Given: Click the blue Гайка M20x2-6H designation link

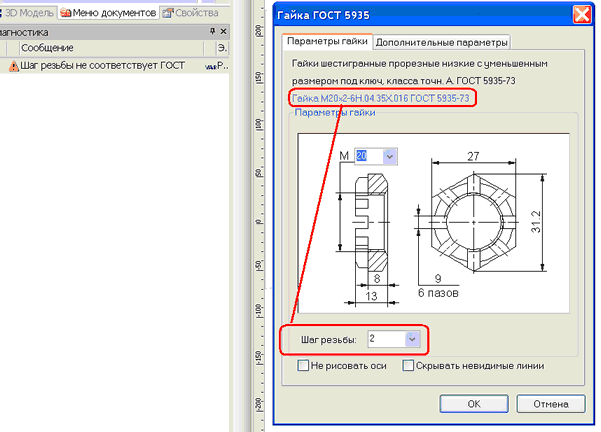Looking at the screenshot, I should (x=380, y=98).
